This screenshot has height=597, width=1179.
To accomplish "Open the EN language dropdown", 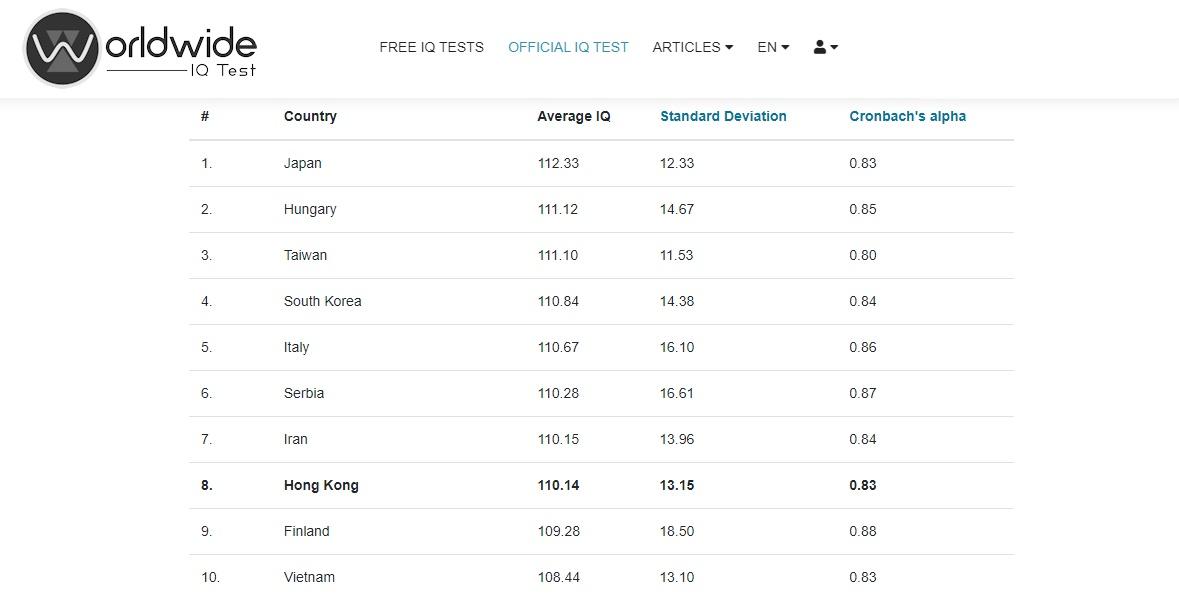I will tap(773, 47).
